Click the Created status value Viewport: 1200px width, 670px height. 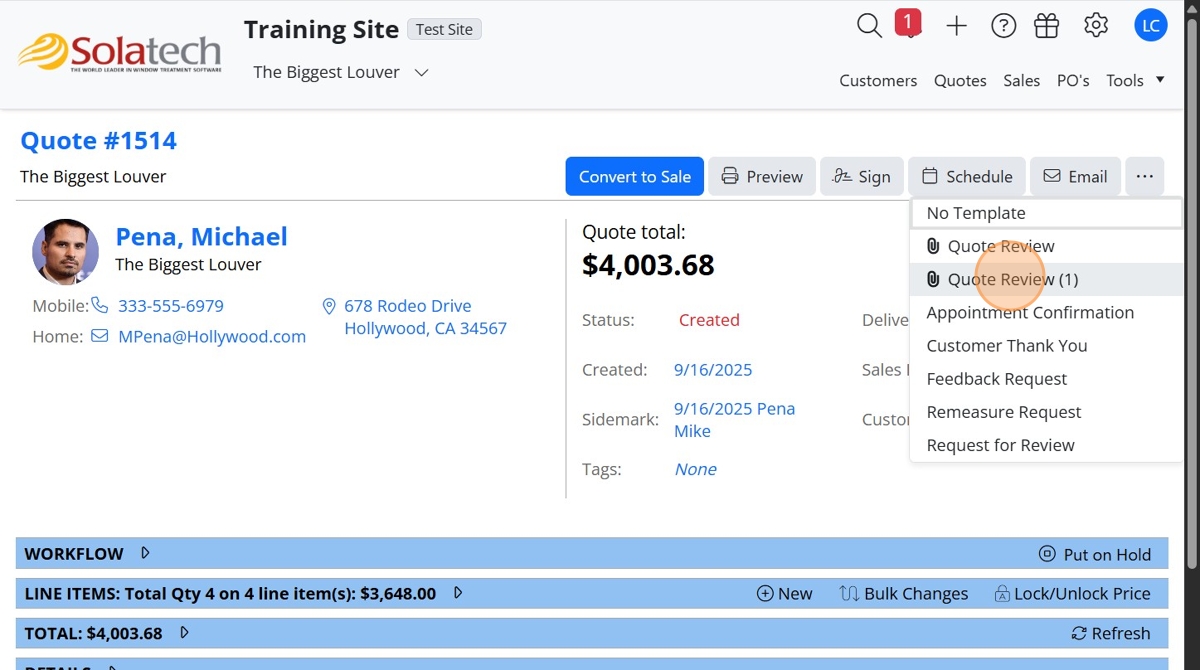(709, 320)
